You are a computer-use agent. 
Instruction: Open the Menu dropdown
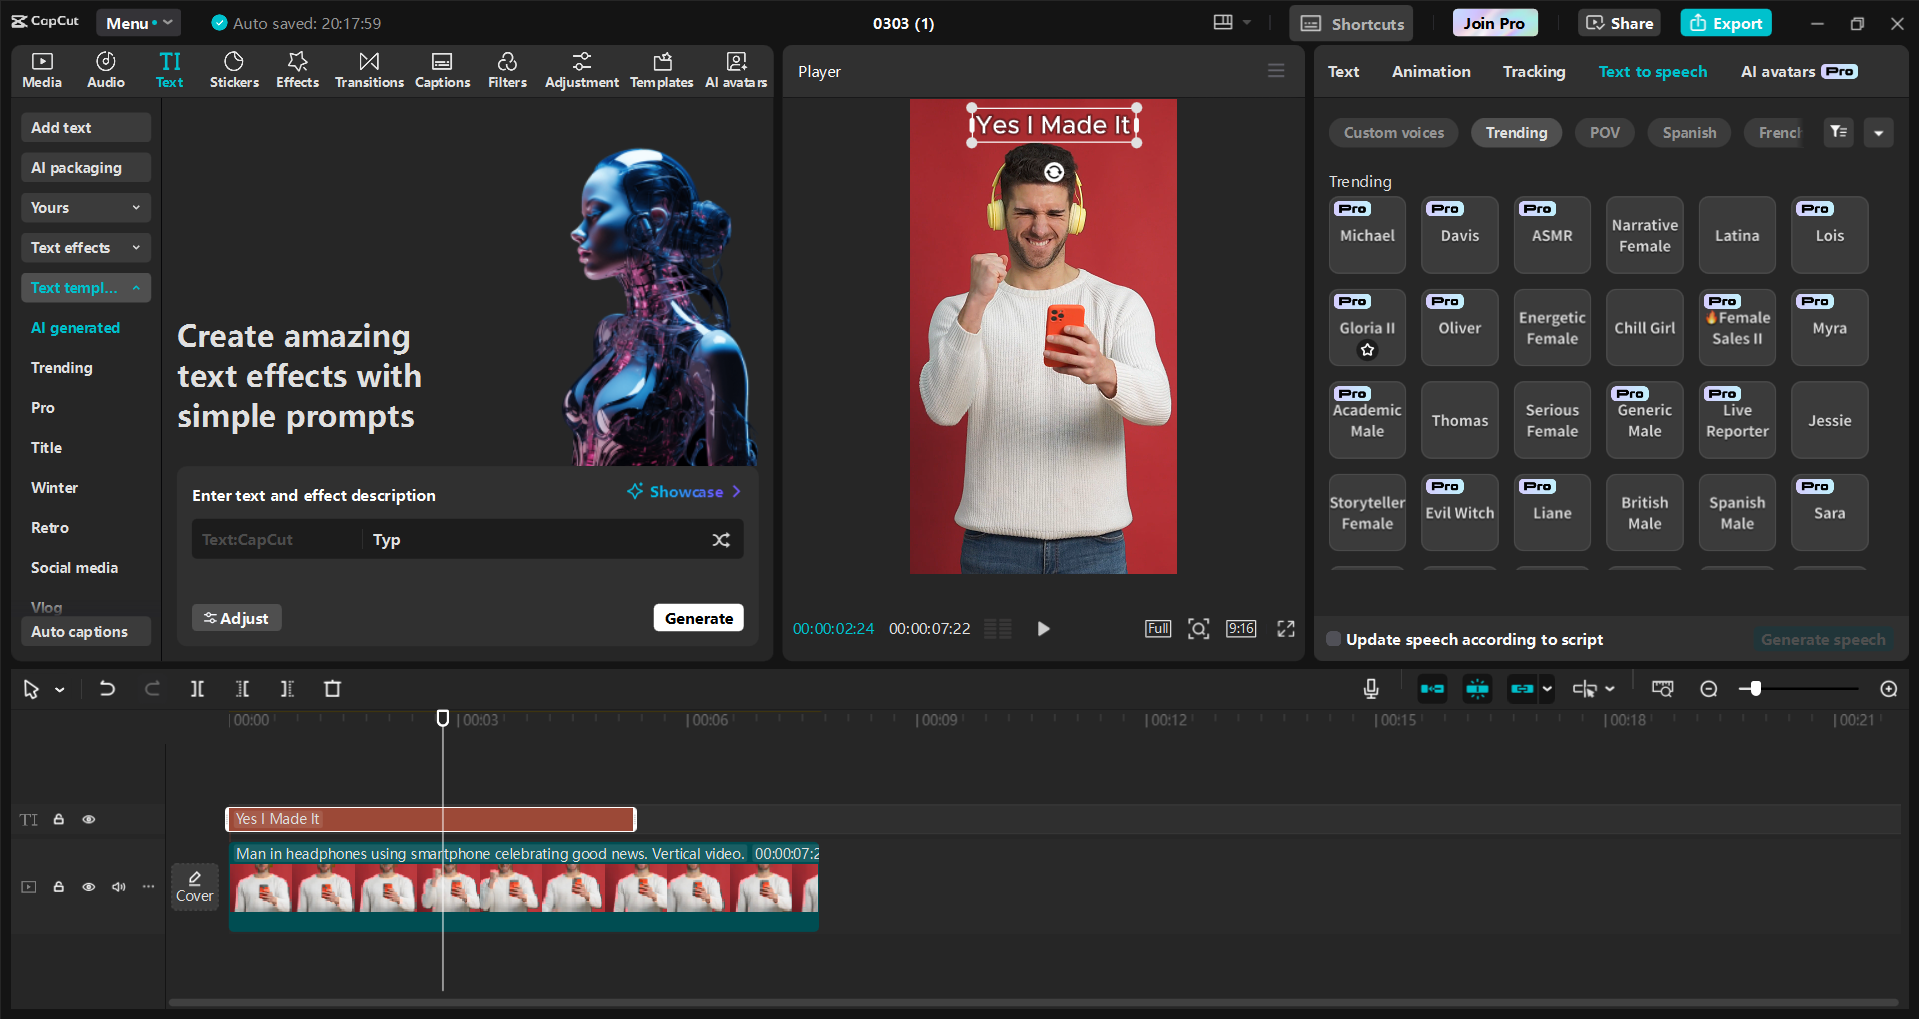(x=138, y=22)
